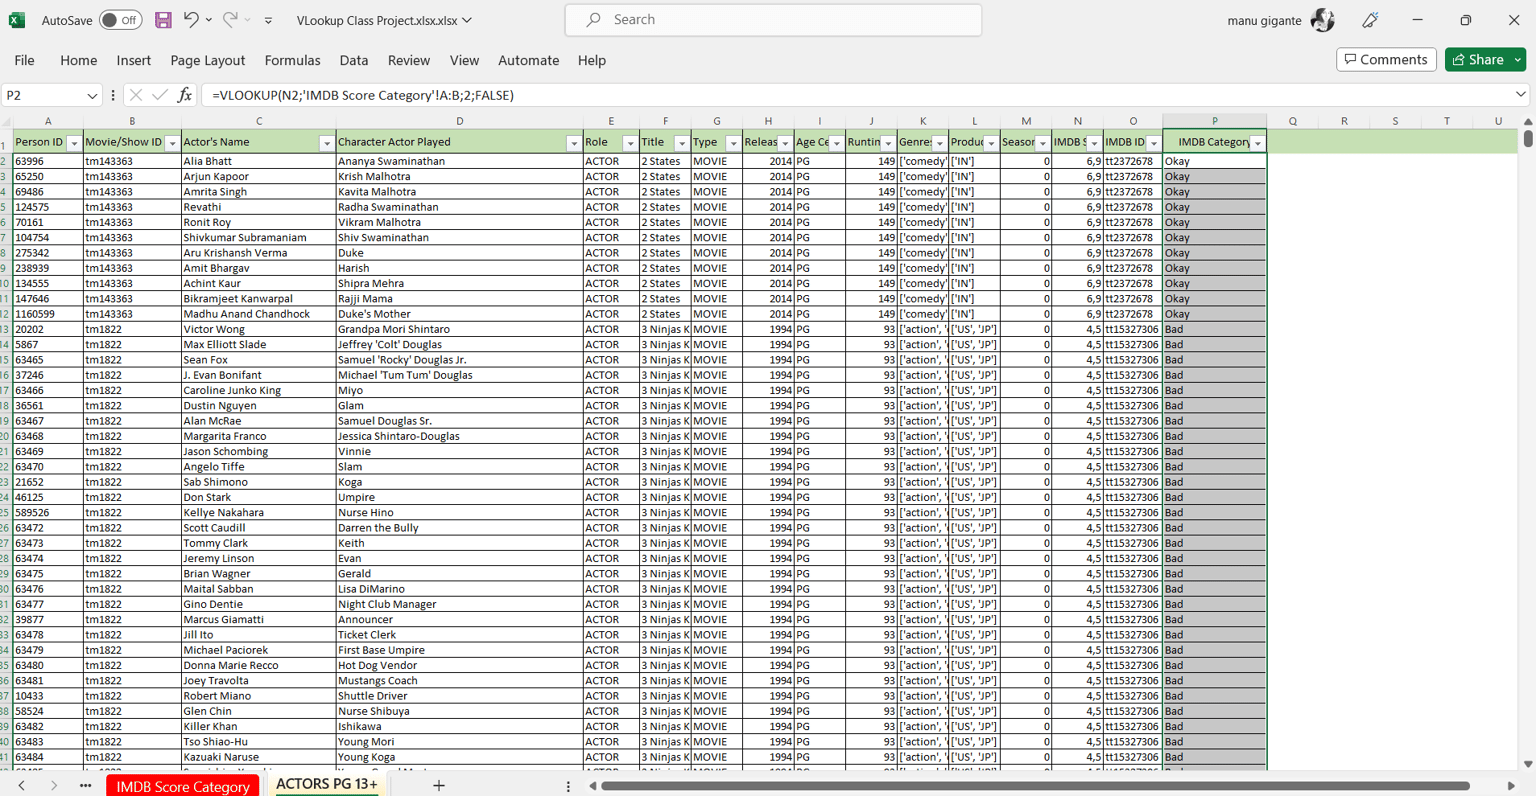Click the vertical scrollbar down arrow

point(1528,764)
